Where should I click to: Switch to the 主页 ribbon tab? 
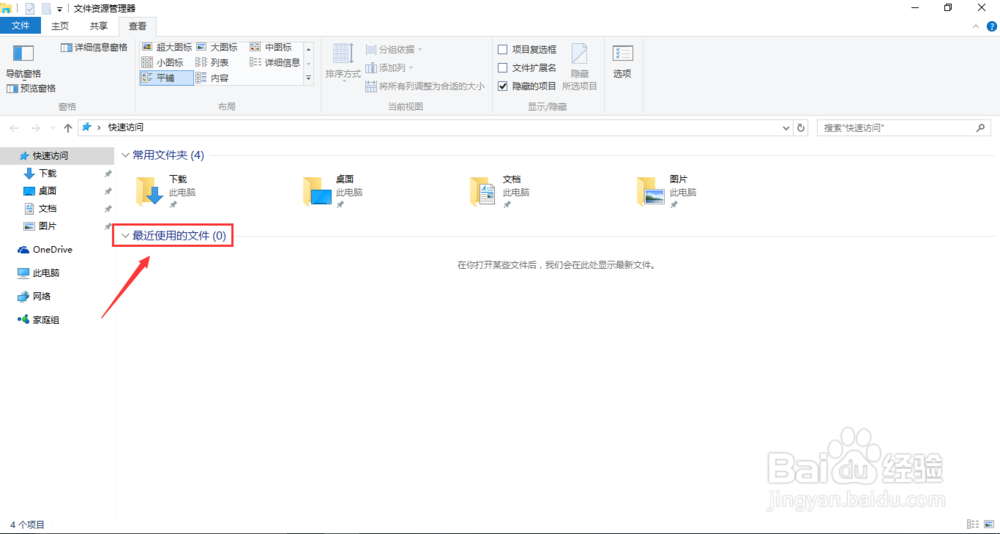coord(60,26)
